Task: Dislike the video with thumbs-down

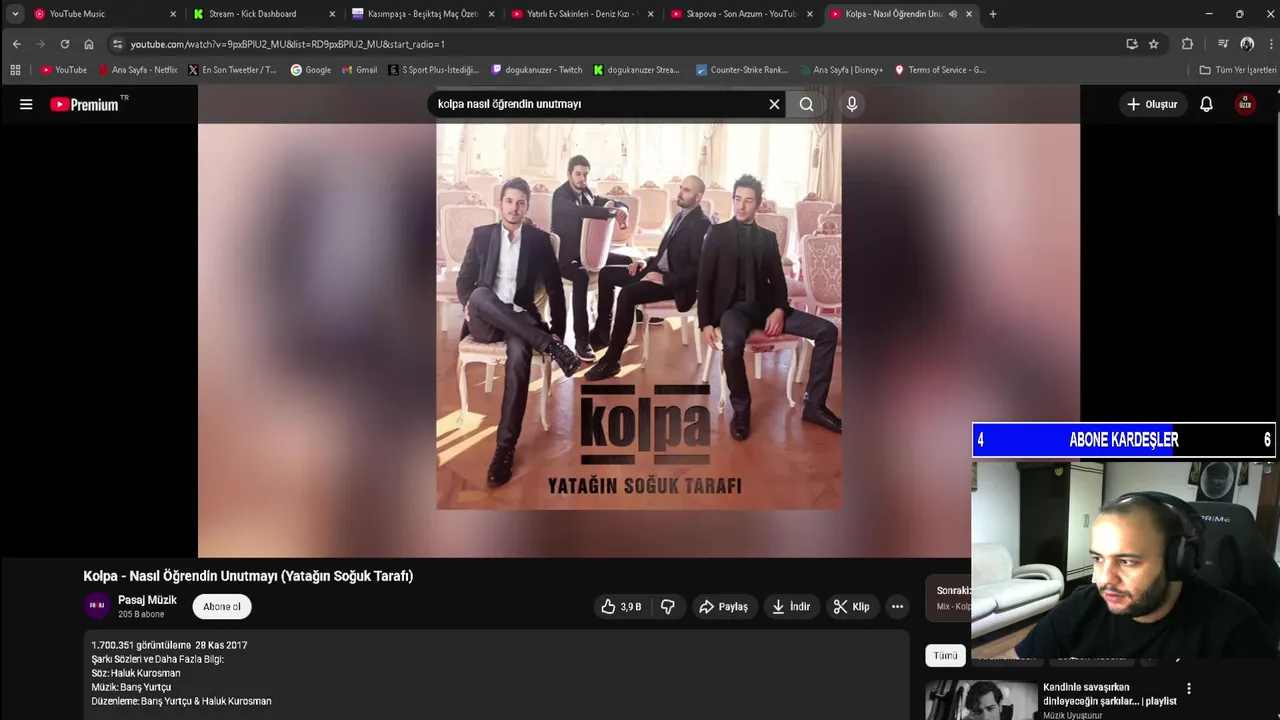Action: 668,607
